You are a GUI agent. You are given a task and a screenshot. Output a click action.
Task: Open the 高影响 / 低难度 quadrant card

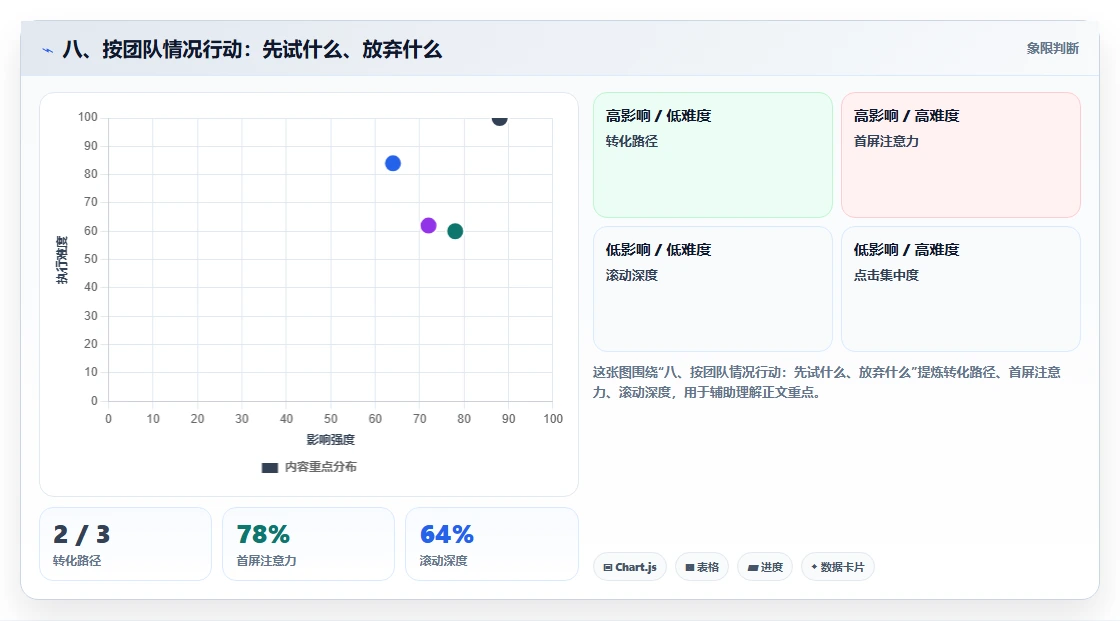click(x=713, y=155)
